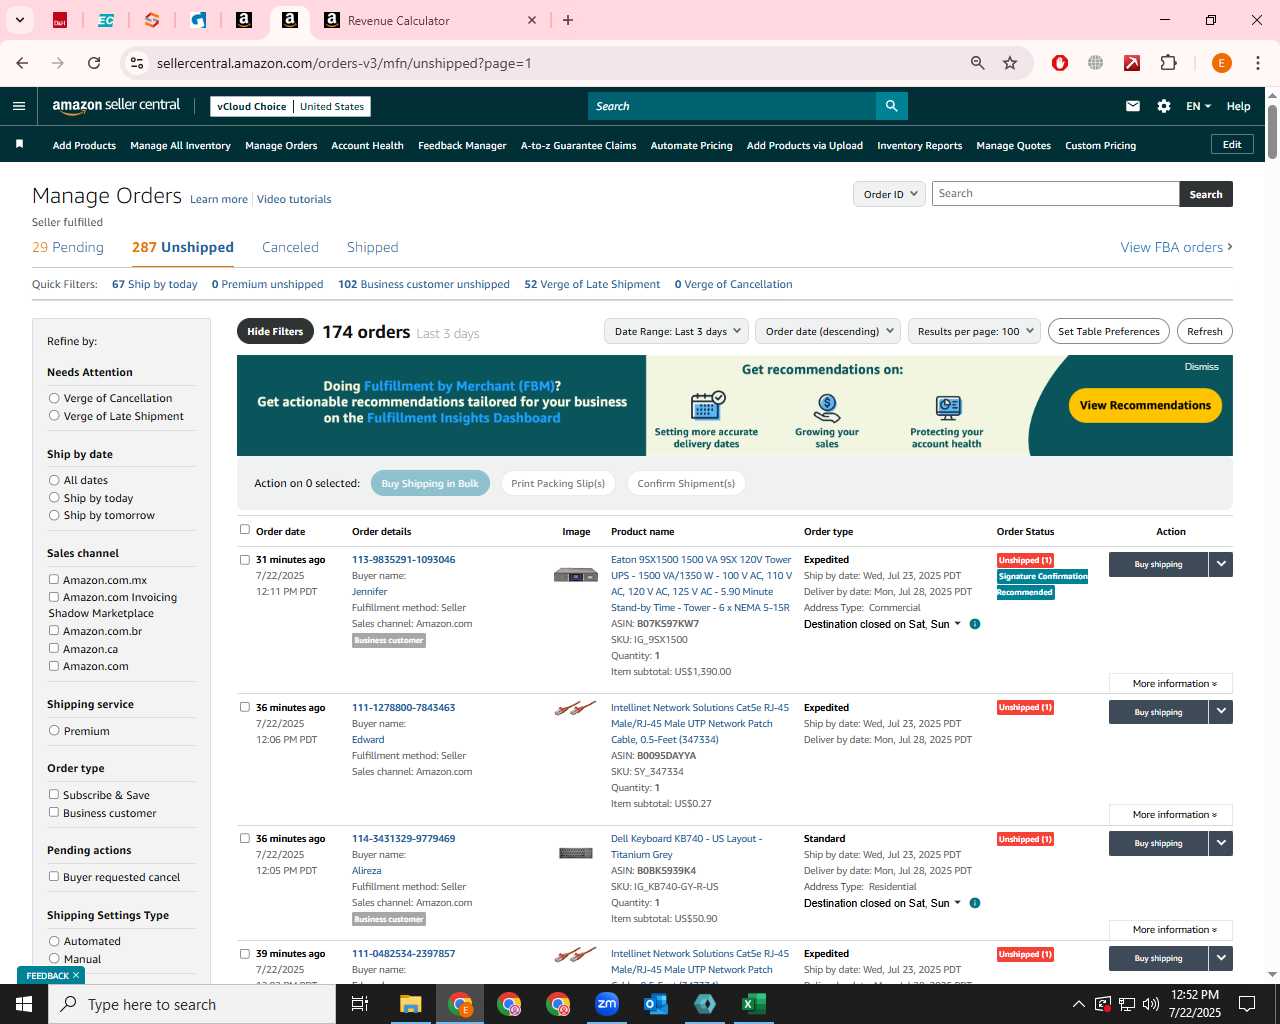Open the Order date (descending) sort dropdown
Image resolution: width=1280 pixels, height=1024 pixels.
tap(829, 331)
